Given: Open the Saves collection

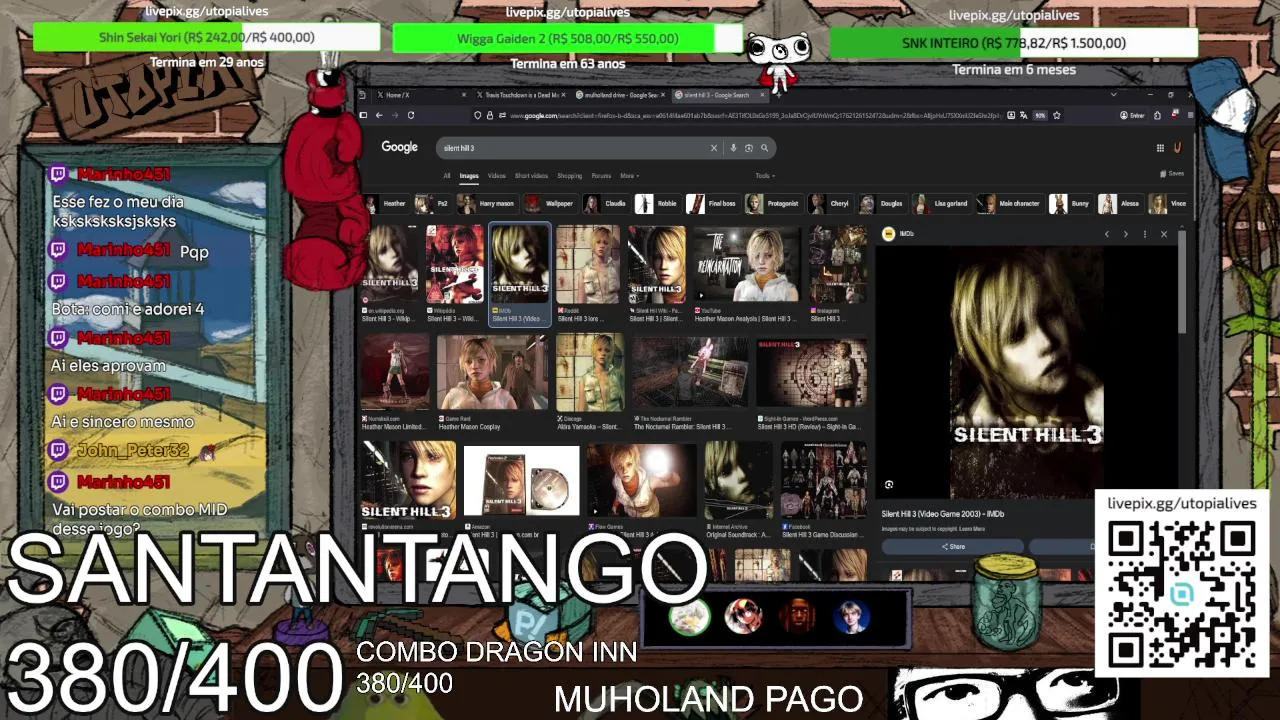Looking at the screenshot, I should coord(1171,173).
